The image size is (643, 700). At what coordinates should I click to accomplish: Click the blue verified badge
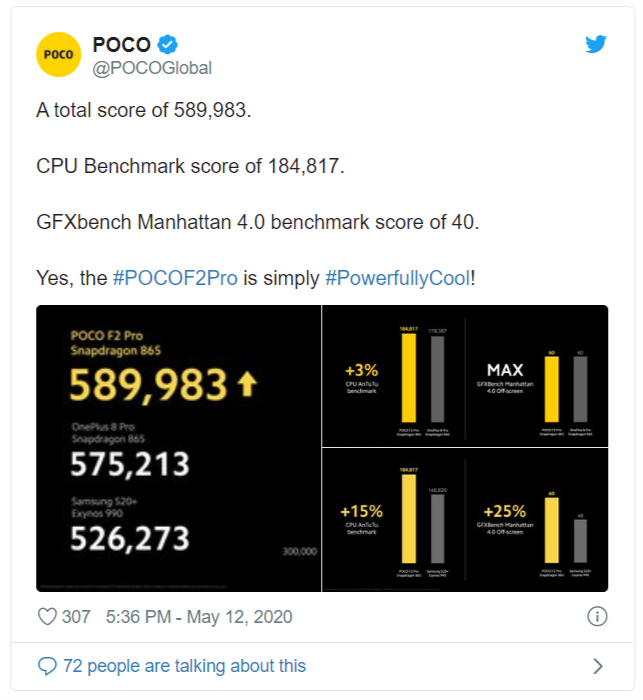tap(168, 44)
